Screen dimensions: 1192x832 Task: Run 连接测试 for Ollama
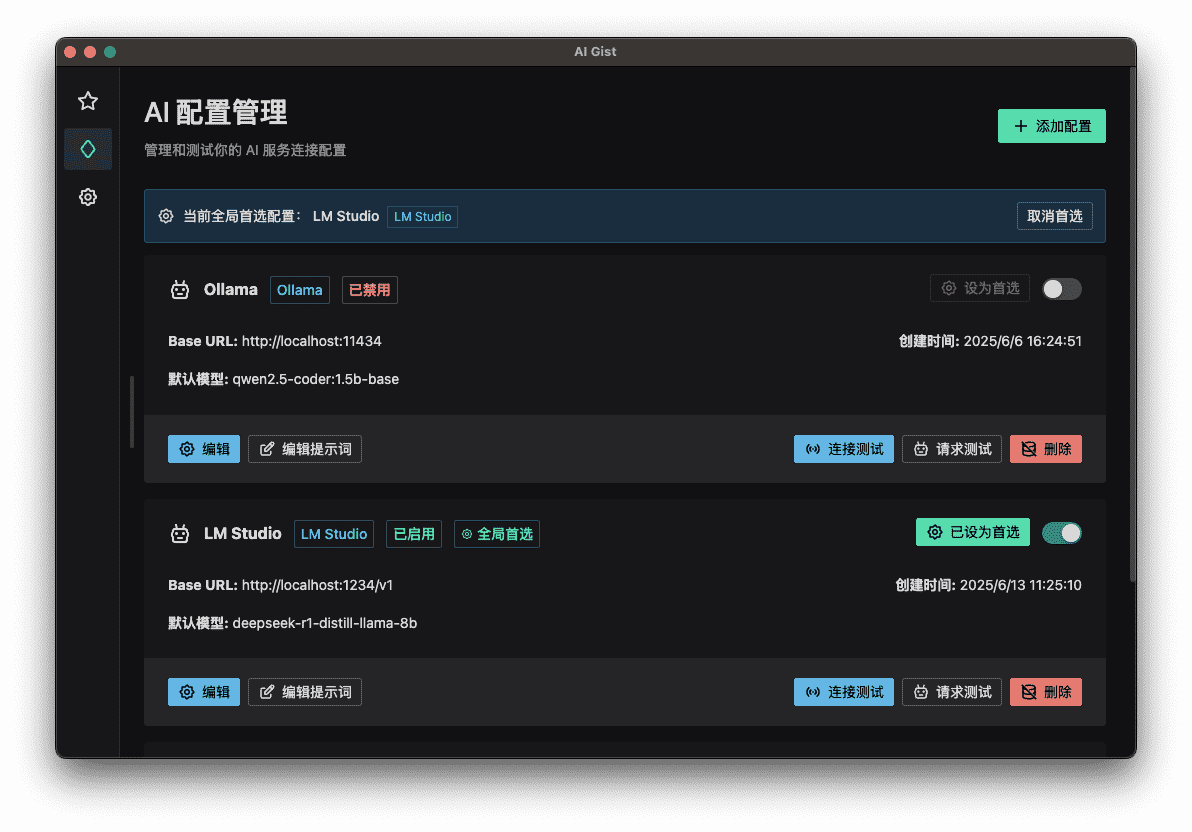pos(844,449)
